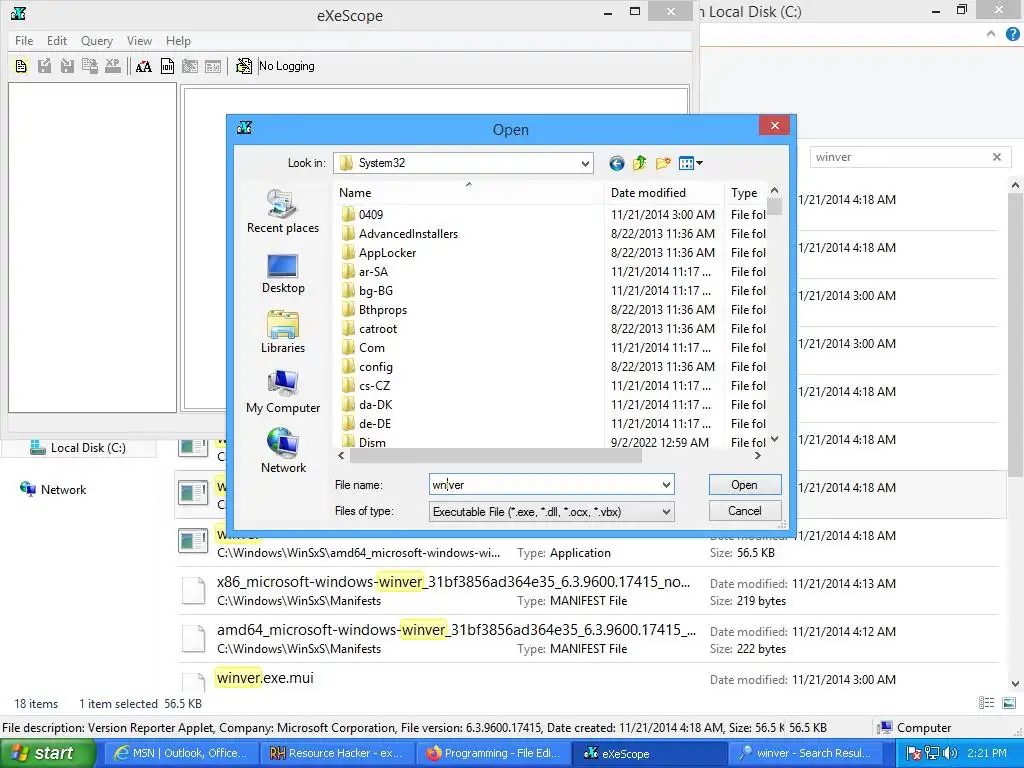This screenshot has width=1024, height=768.
Task: Open the Help menu in eXeScope
Action: pyautogui.click(x=178, y=40)
